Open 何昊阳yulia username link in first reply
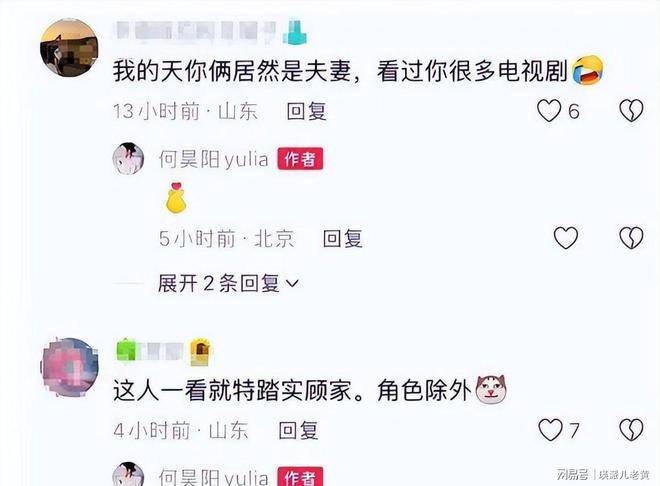 (213, 159)
